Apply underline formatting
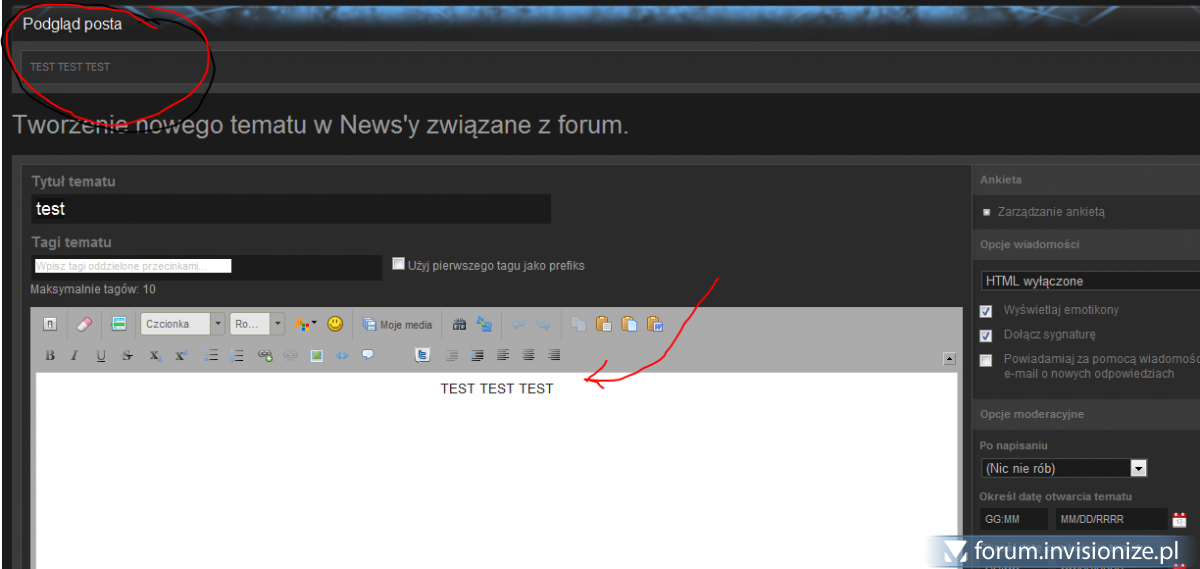The width and height of the screenshot is (1200, 569). pyautogui.click(x=101, y=355)
